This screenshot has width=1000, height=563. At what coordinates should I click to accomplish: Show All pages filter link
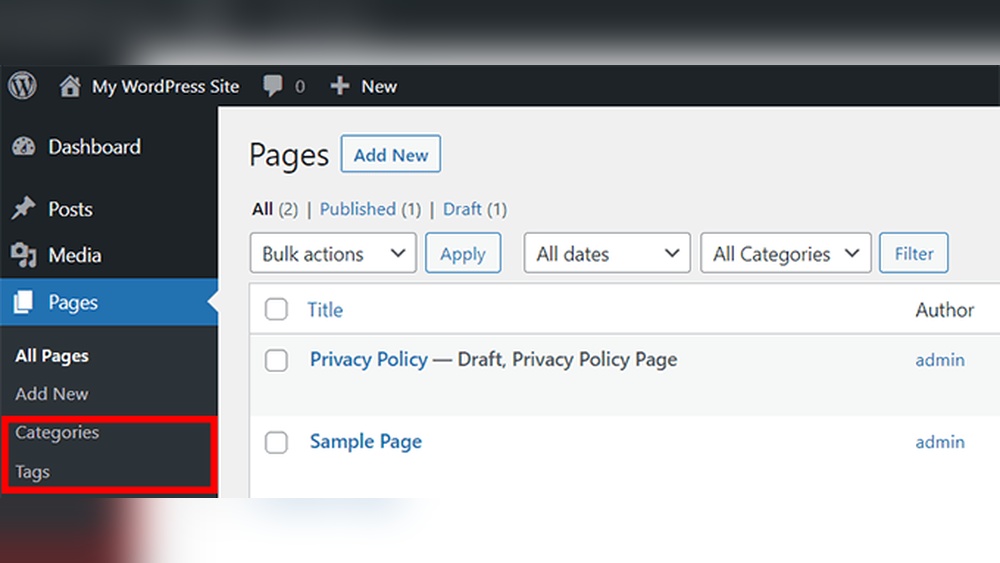click(262, 209)
